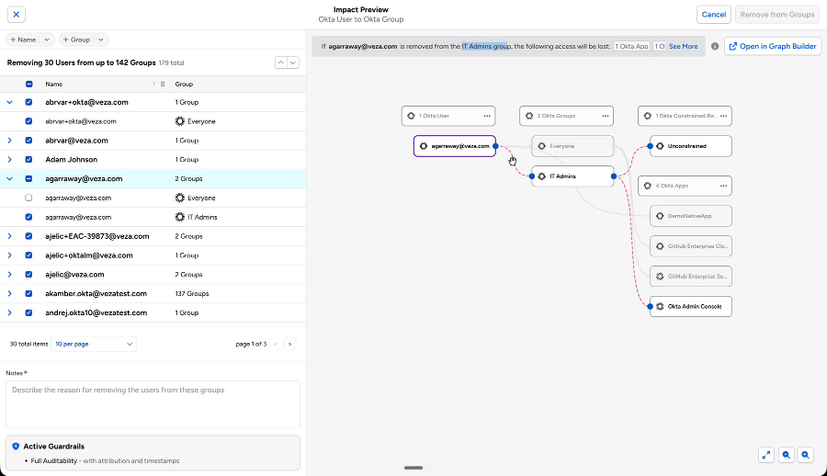827x476 pixels.
Task: Click the Everyone group icon under abrvar+okta
Action: (180, 121)
